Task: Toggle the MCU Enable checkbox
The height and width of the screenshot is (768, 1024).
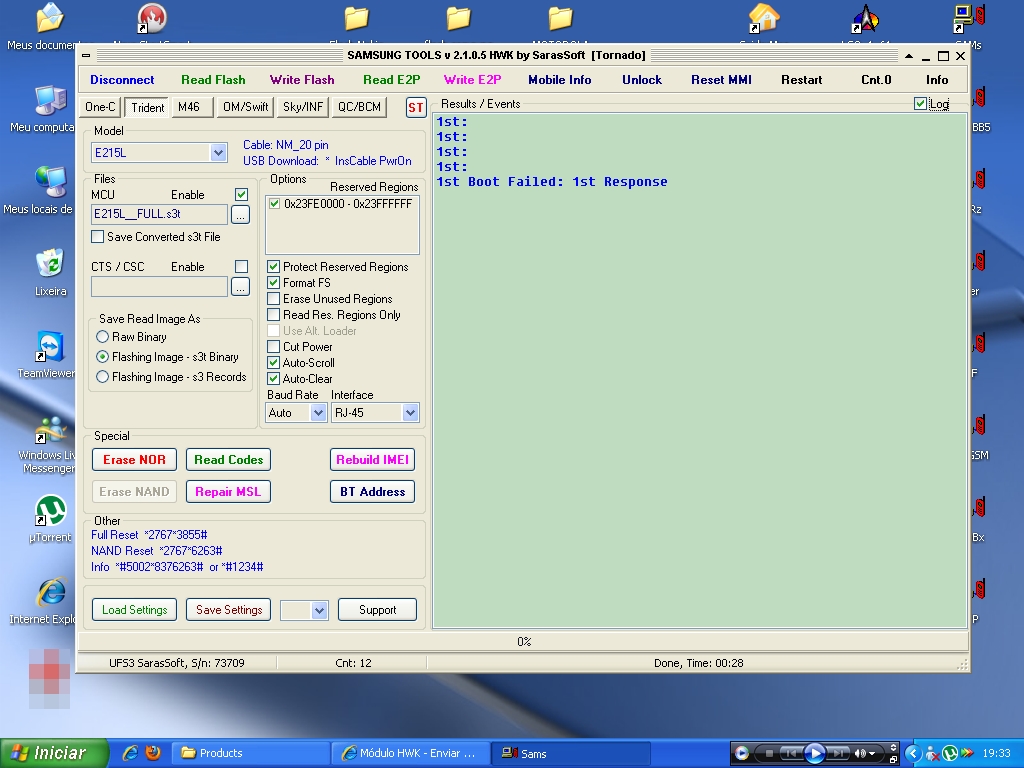Action: 241,195
